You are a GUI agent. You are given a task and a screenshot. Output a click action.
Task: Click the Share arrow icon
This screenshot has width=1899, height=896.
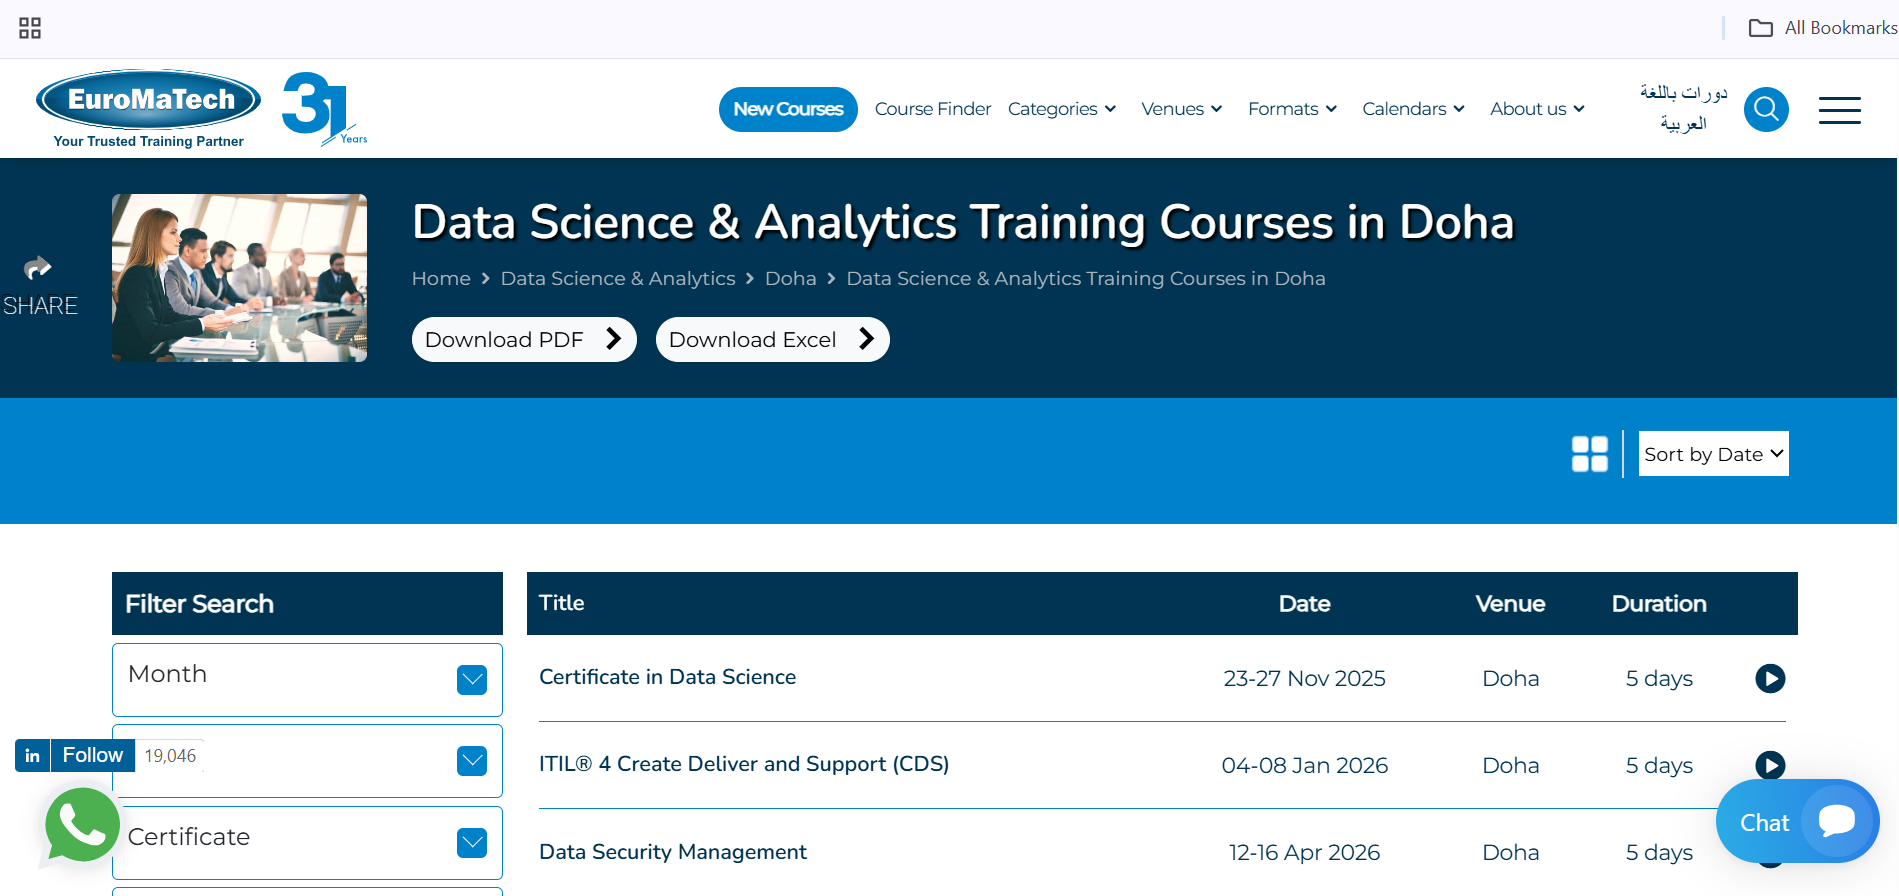coord(37,268)
